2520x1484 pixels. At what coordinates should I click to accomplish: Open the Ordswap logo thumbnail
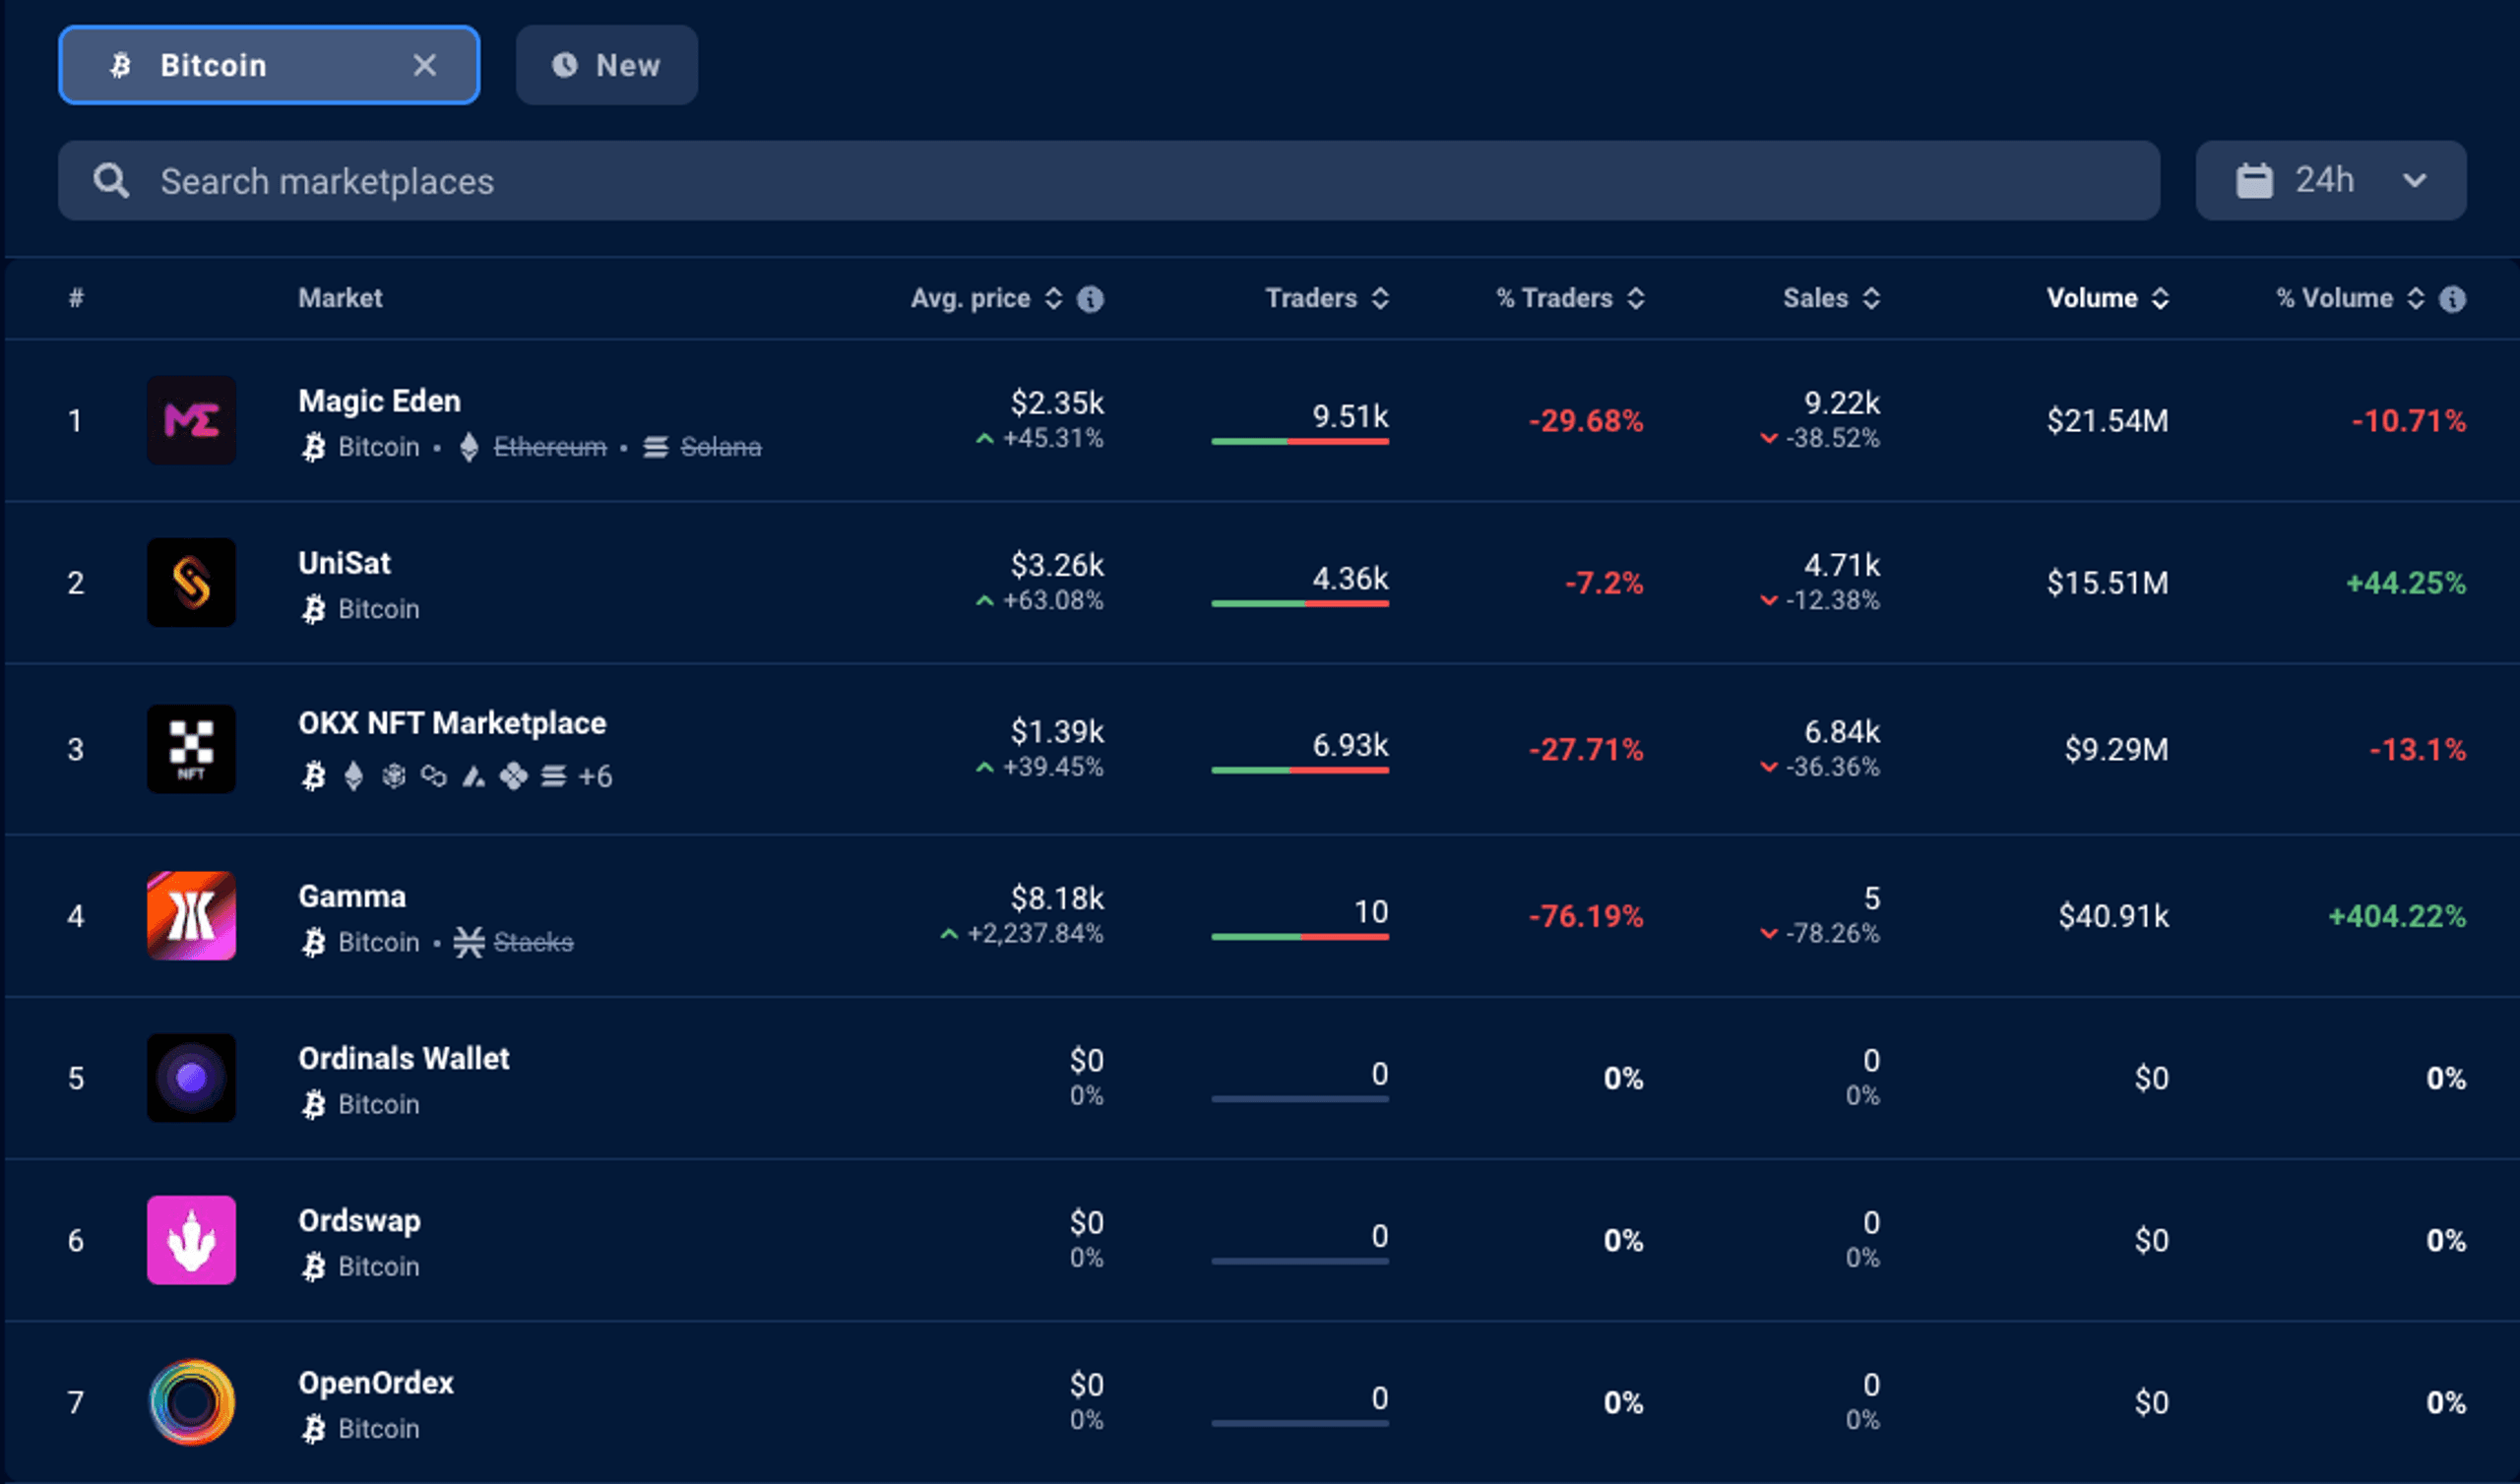tap(191, 1240)
